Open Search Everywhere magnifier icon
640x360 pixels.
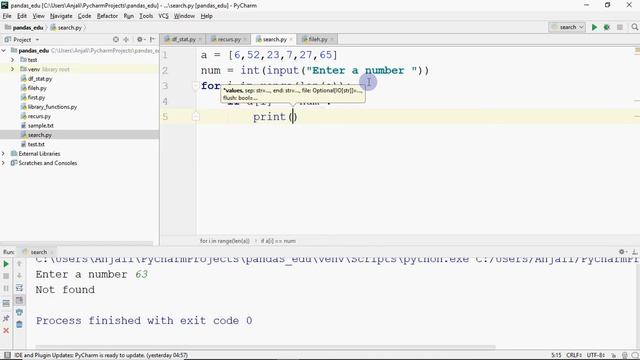(x=634, y=27)
